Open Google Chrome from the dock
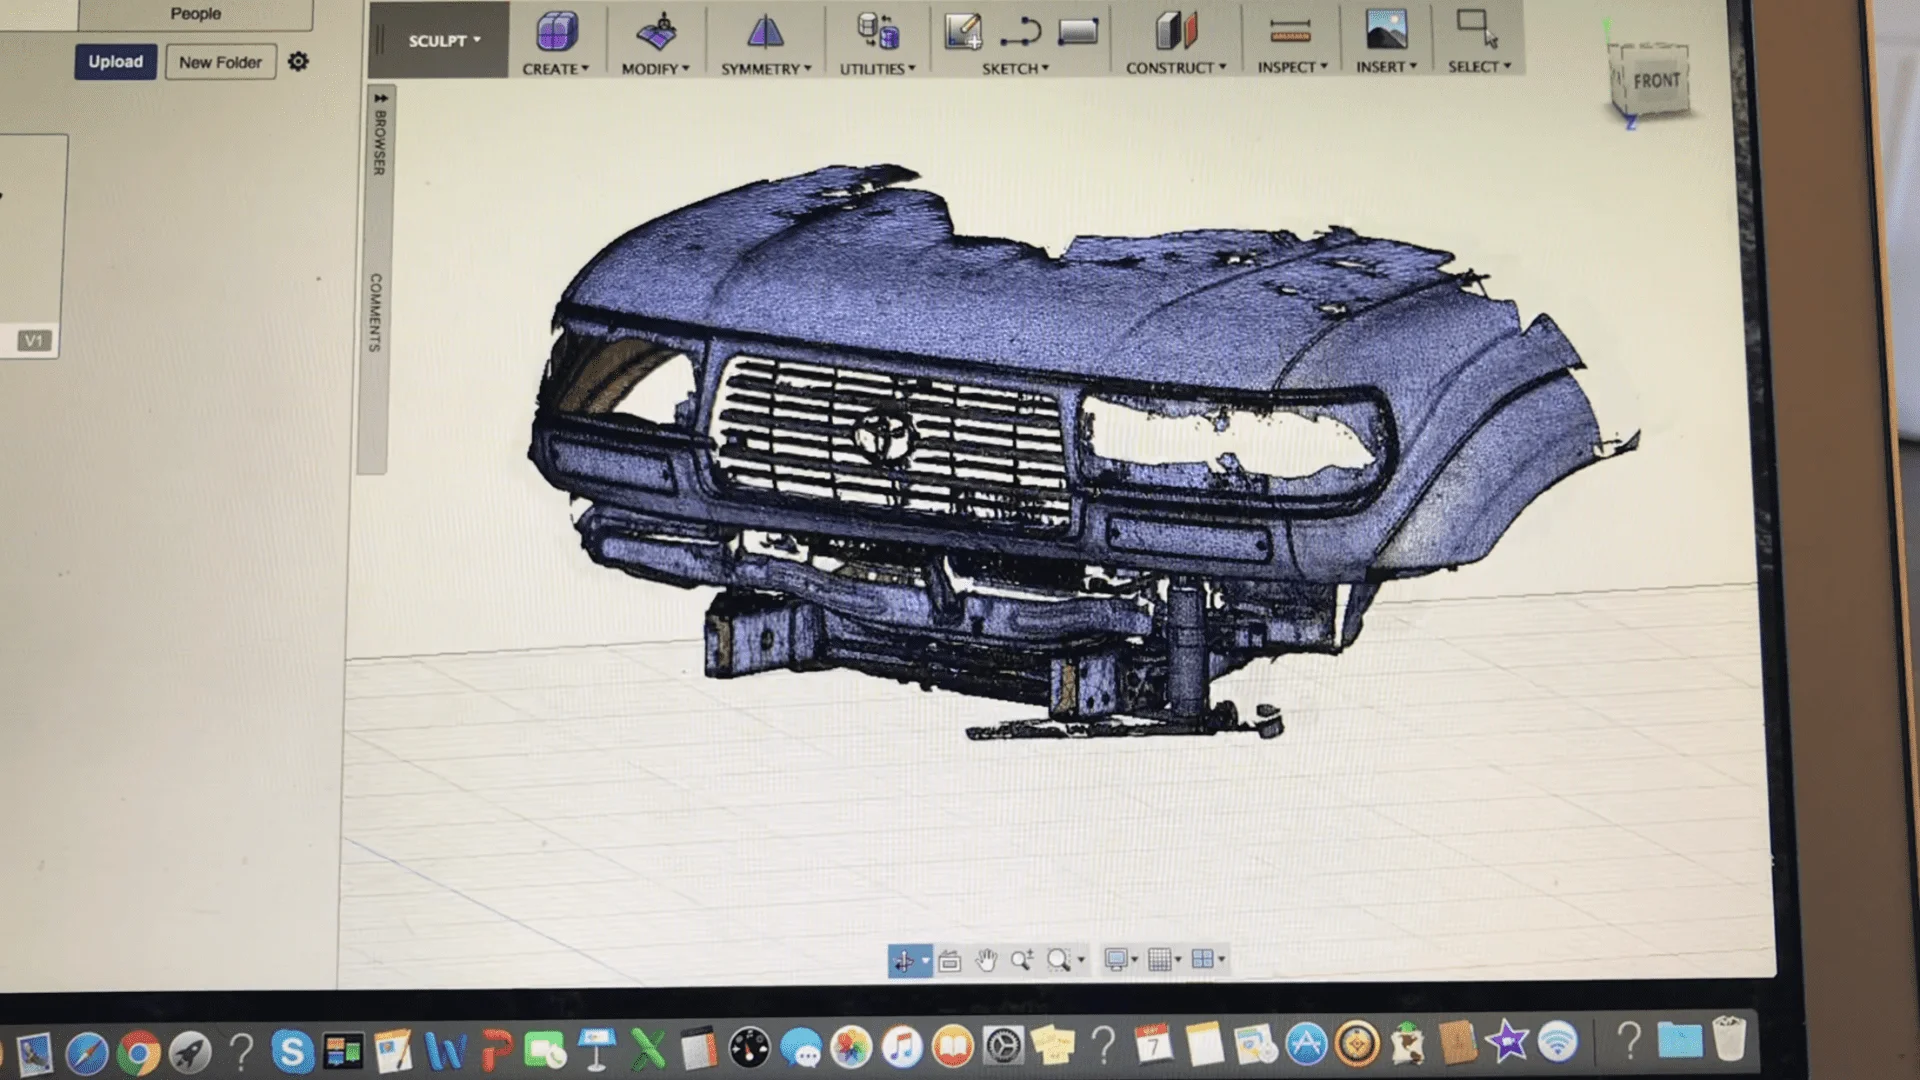Screen dimensions: 1920x1080 [138, 1052]
